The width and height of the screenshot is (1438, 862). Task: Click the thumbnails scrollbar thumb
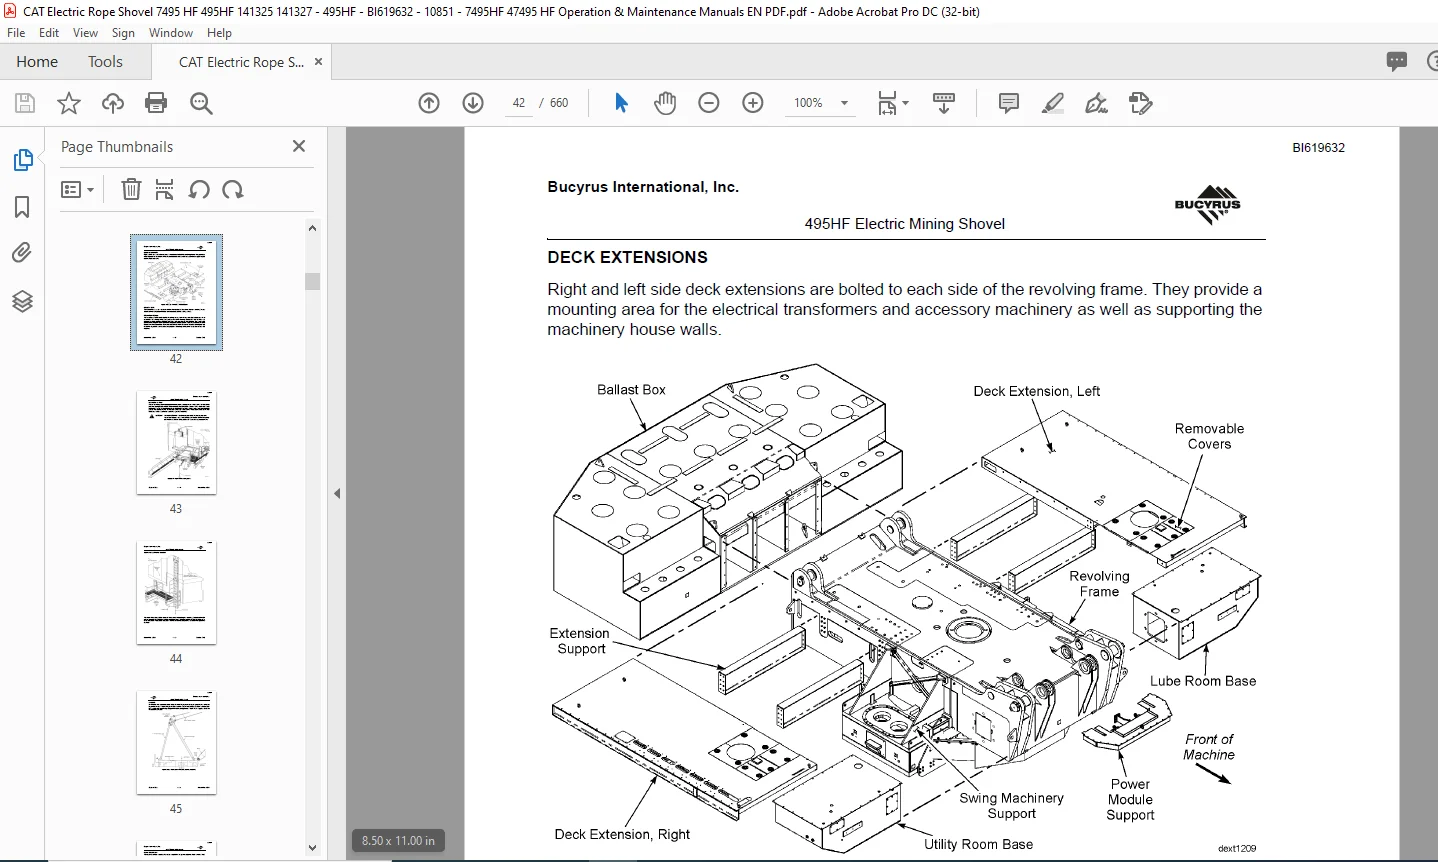(x=312, y=281)
